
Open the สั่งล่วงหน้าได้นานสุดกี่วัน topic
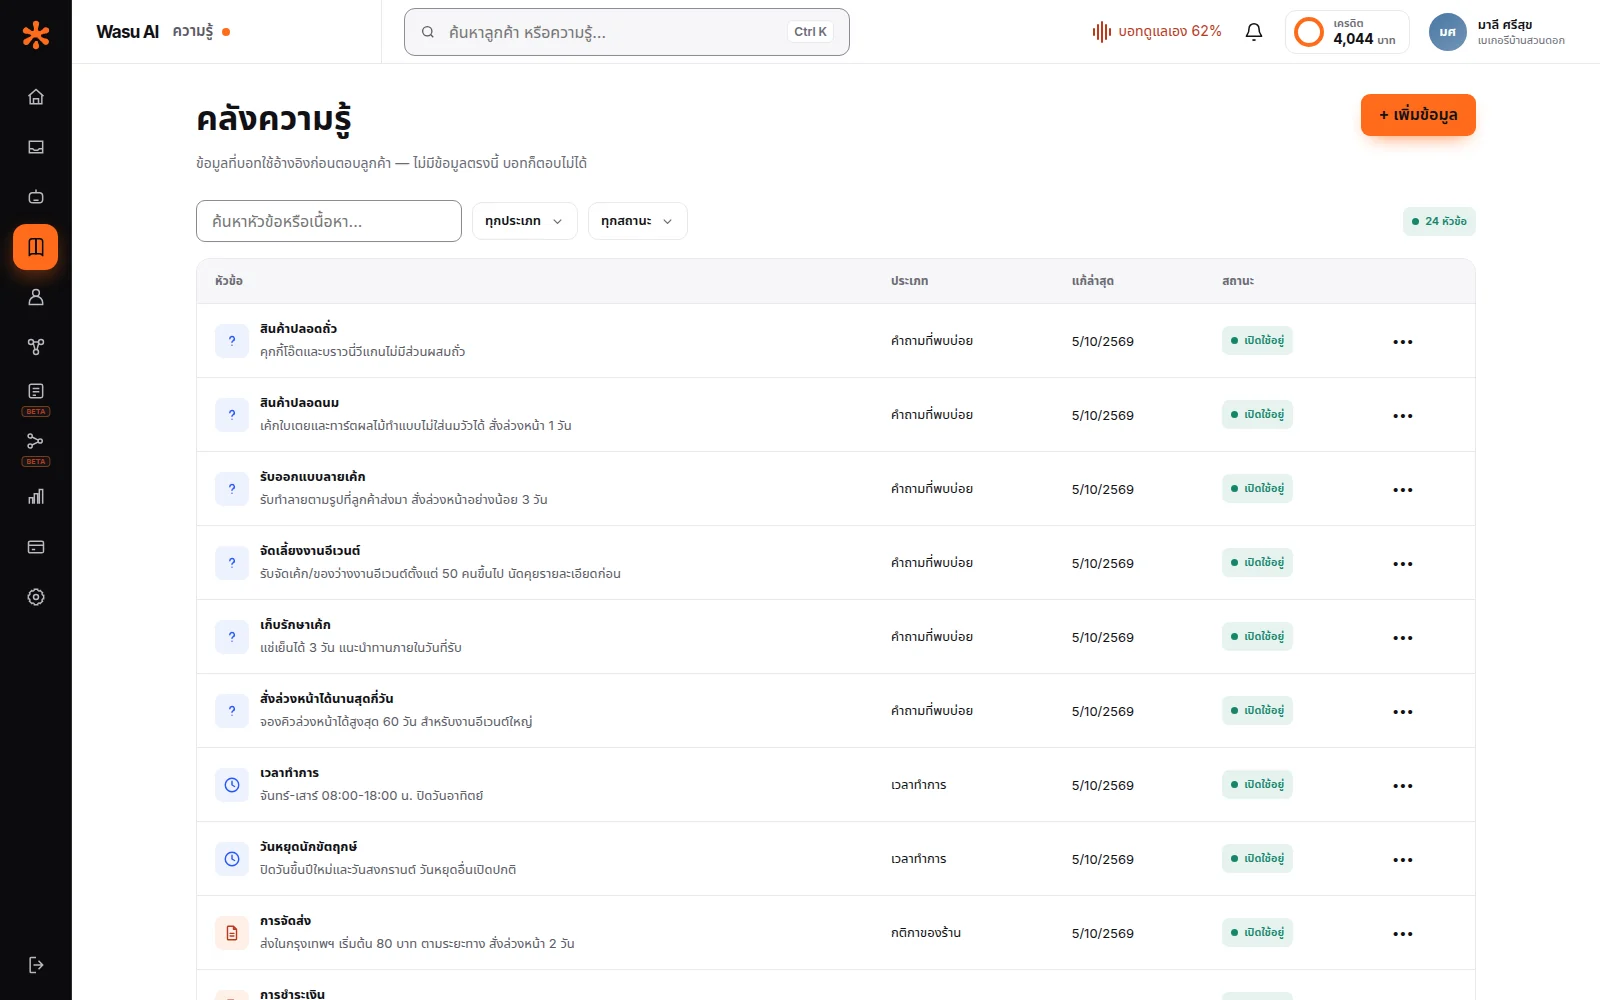tap(326, 699)
